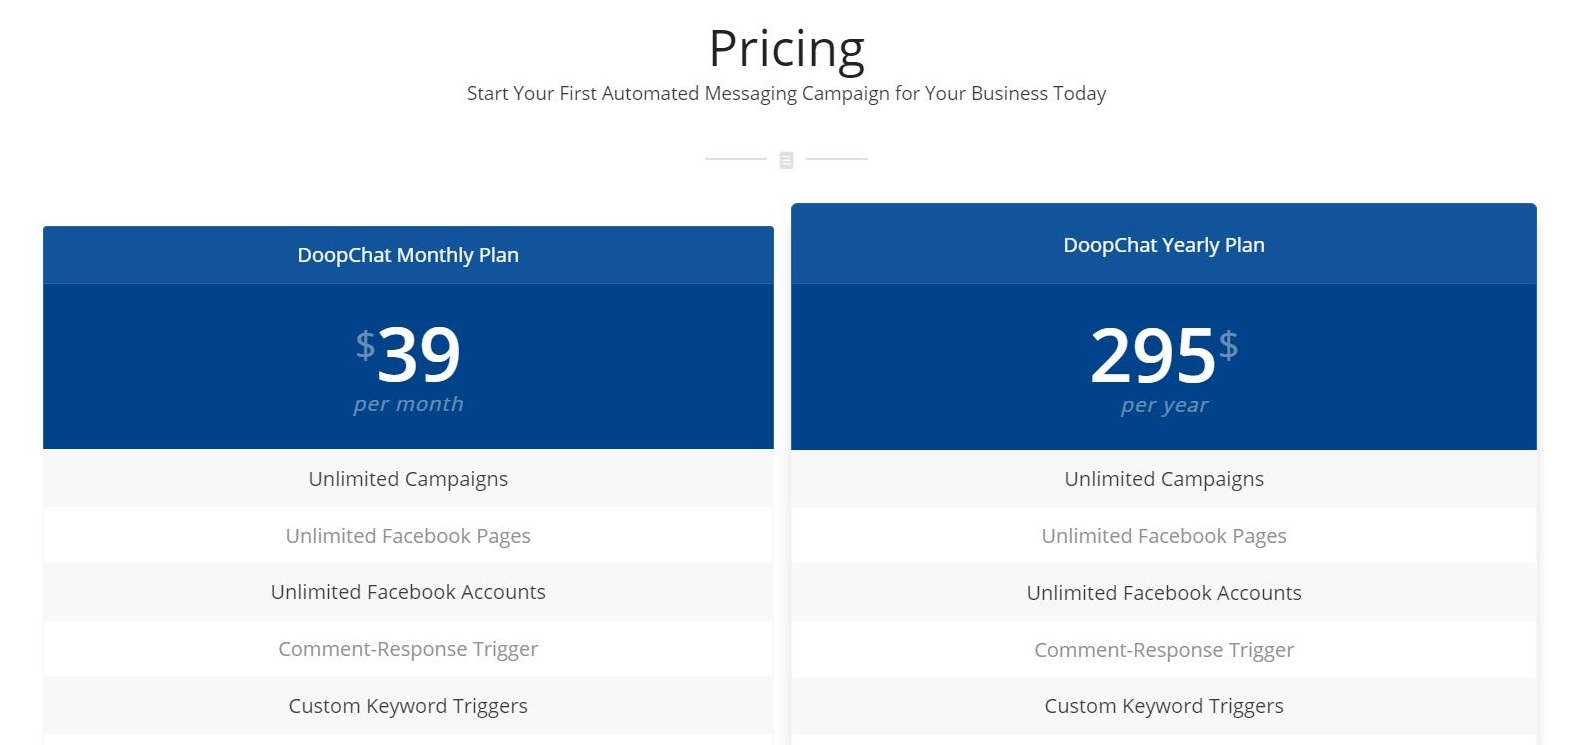Screen dimensions: 1576x745
Task: Click Unlimited Campaigns in the yearly plan
Action: (1164, 479)
